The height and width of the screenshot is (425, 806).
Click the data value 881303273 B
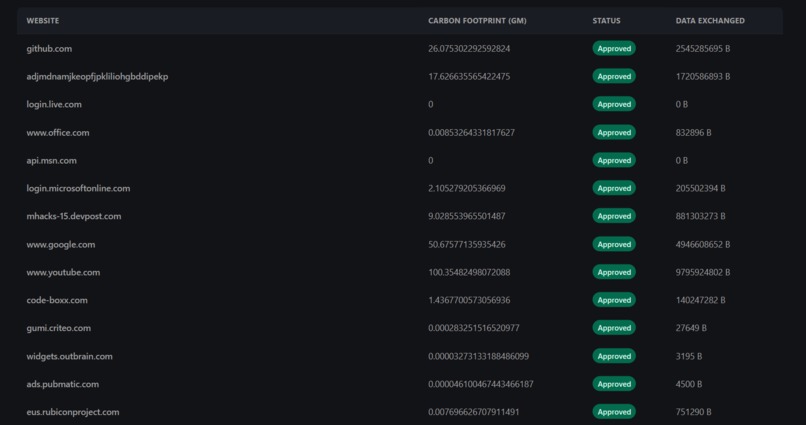tap(701, 216)
